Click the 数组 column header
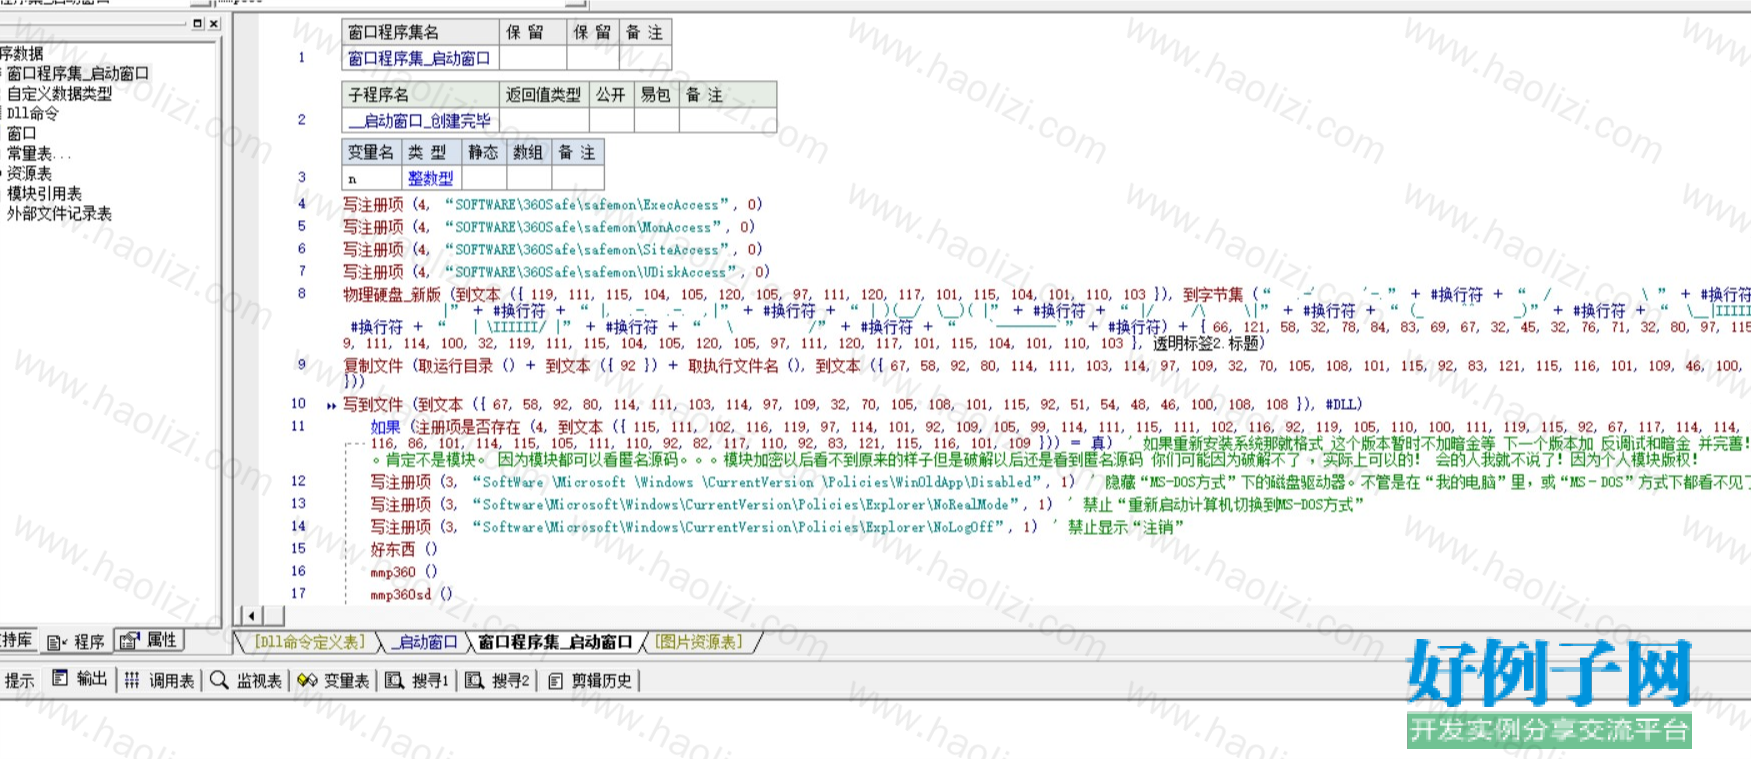Screen dimensions: 1751x759 point(528,152)
